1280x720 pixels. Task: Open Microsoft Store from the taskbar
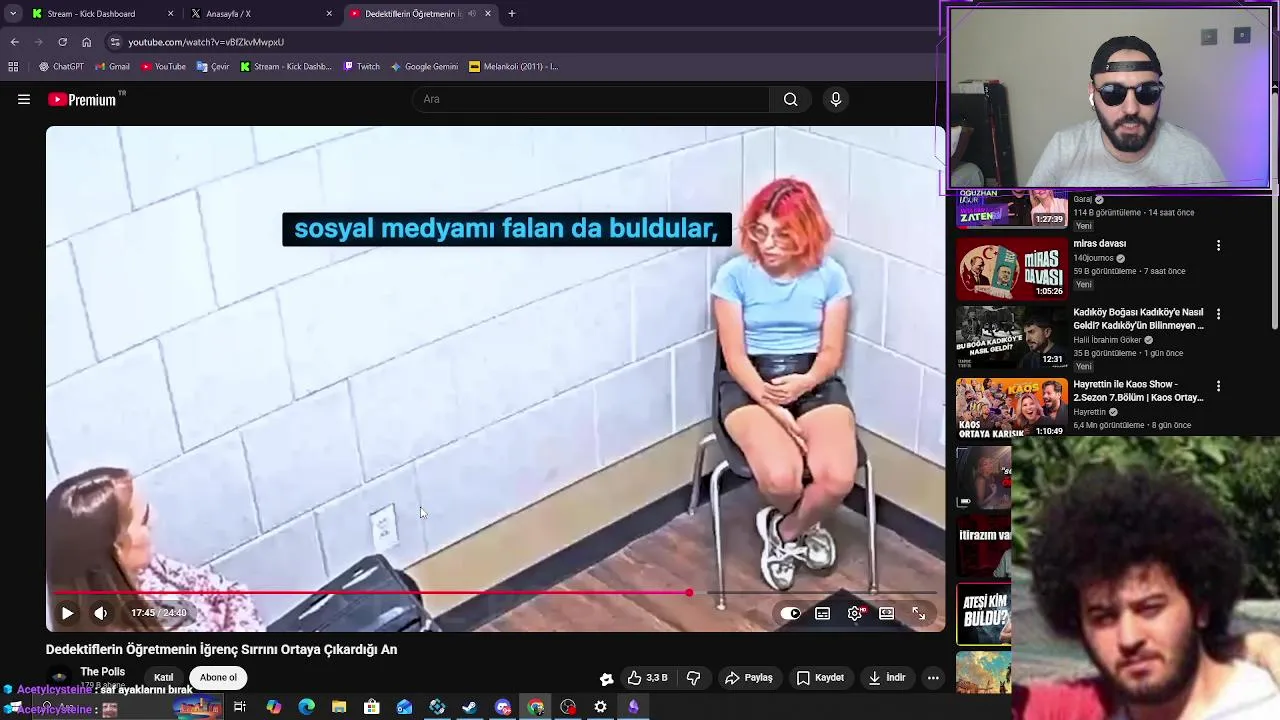click(x=372, y=707)
